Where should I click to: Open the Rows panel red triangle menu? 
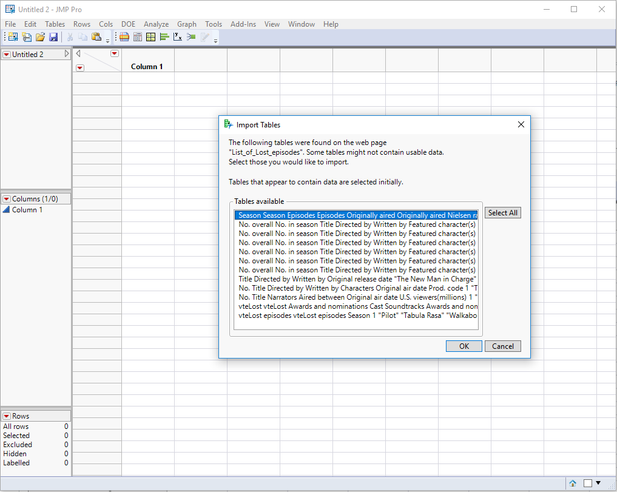click(7, 415)
